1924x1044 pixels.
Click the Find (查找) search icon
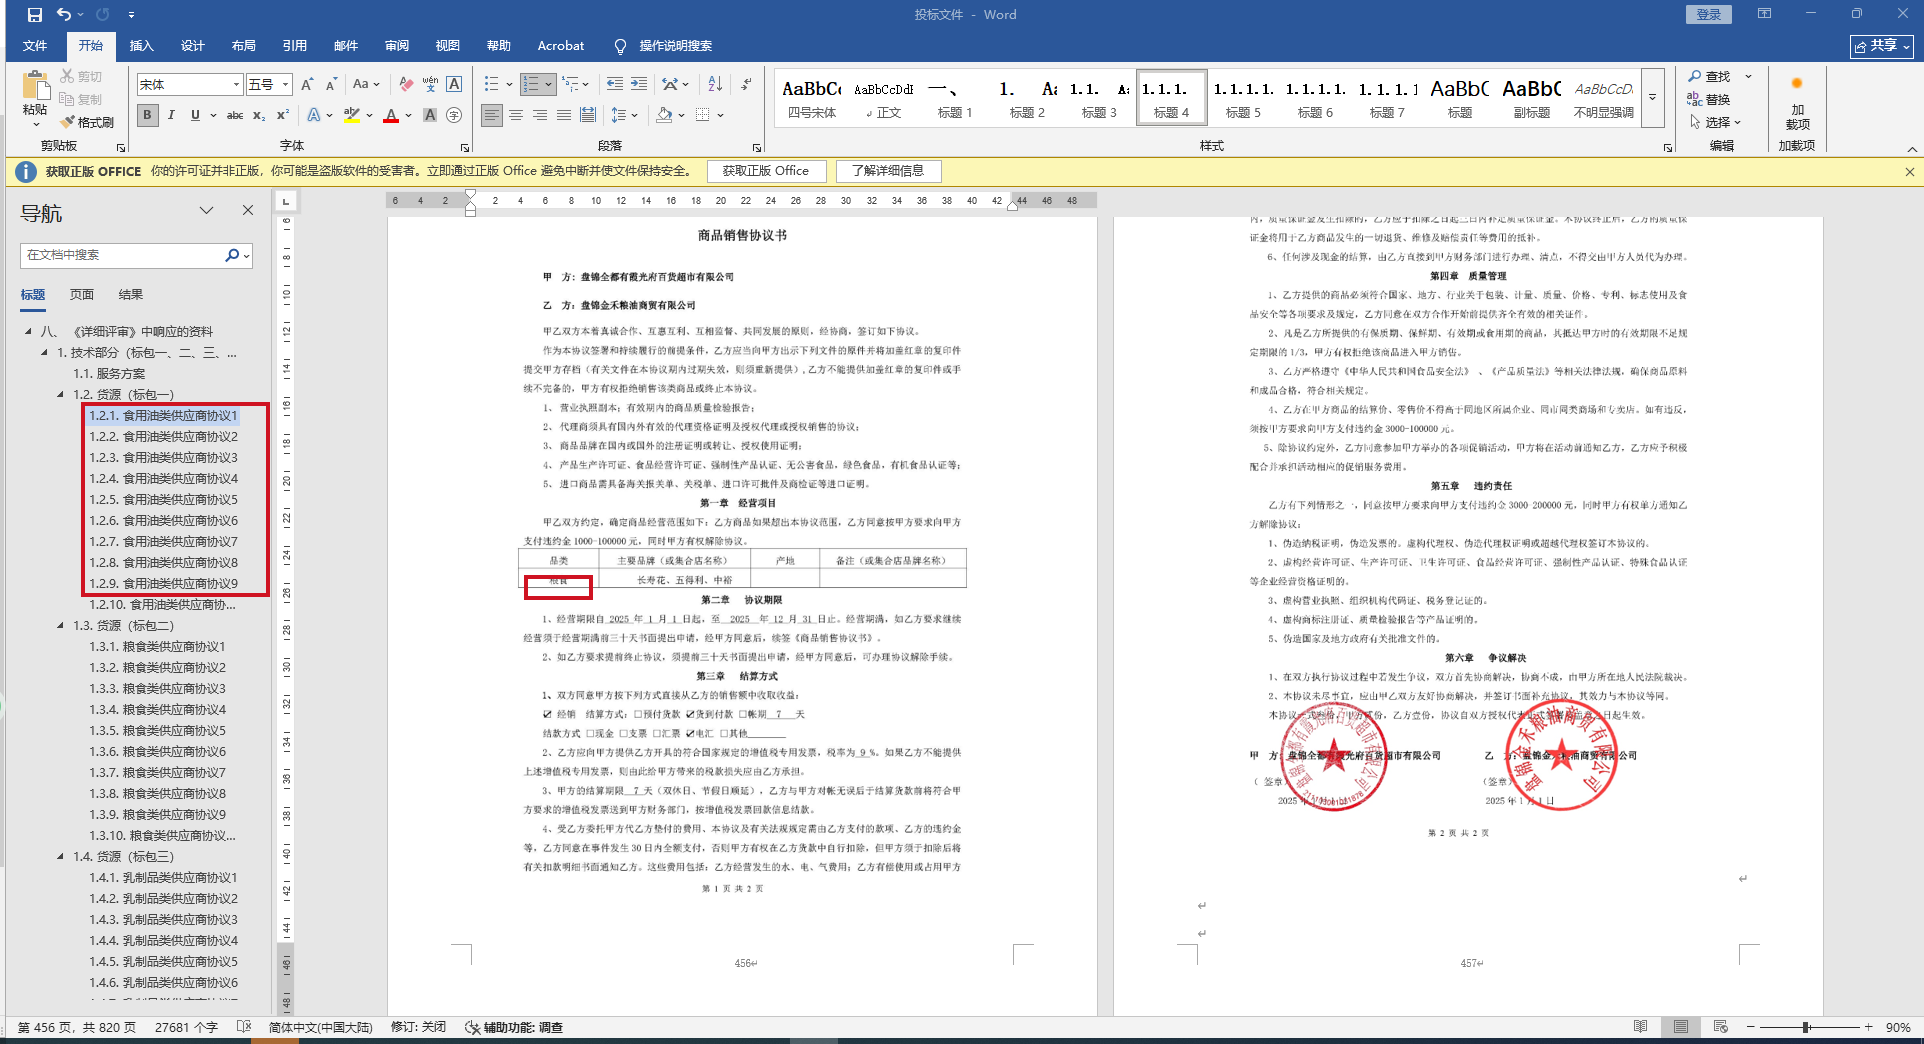(1710, 77)
